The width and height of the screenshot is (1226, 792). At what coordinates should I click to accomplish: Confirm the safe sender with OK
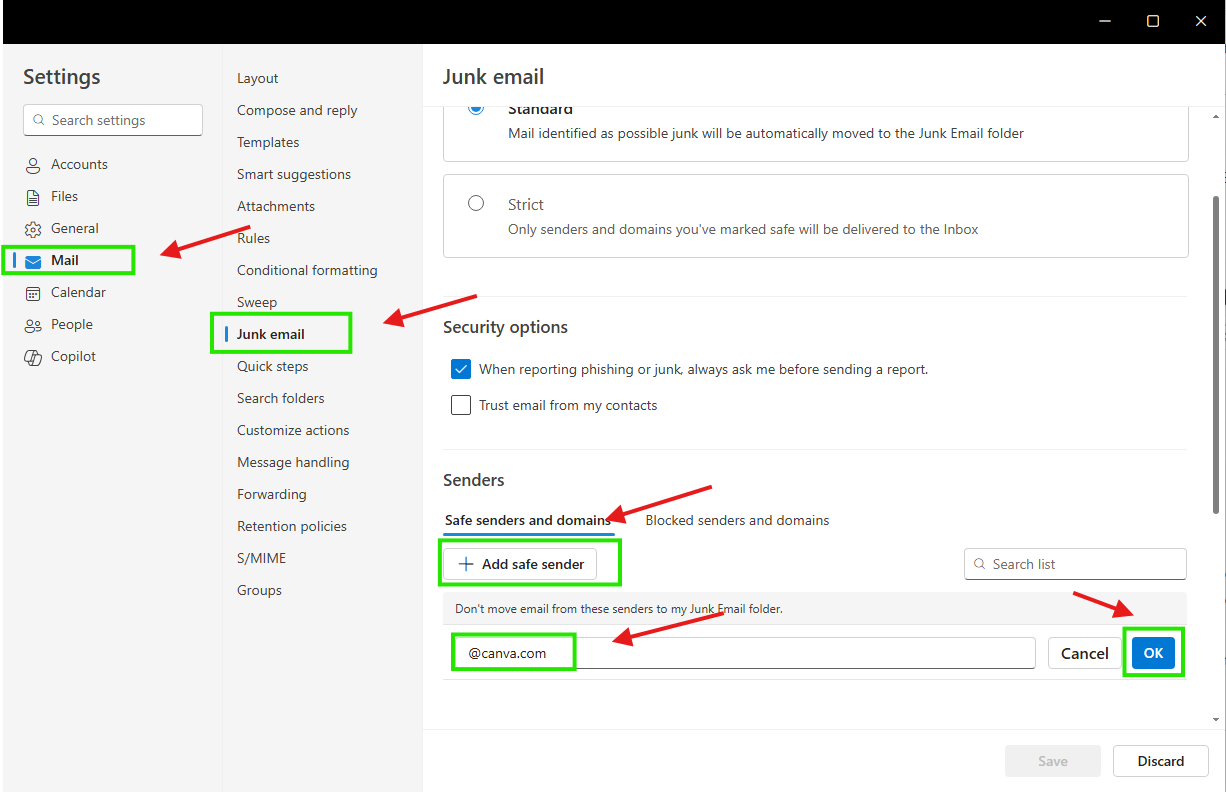pyautogui.click(x=1153, y=653)
